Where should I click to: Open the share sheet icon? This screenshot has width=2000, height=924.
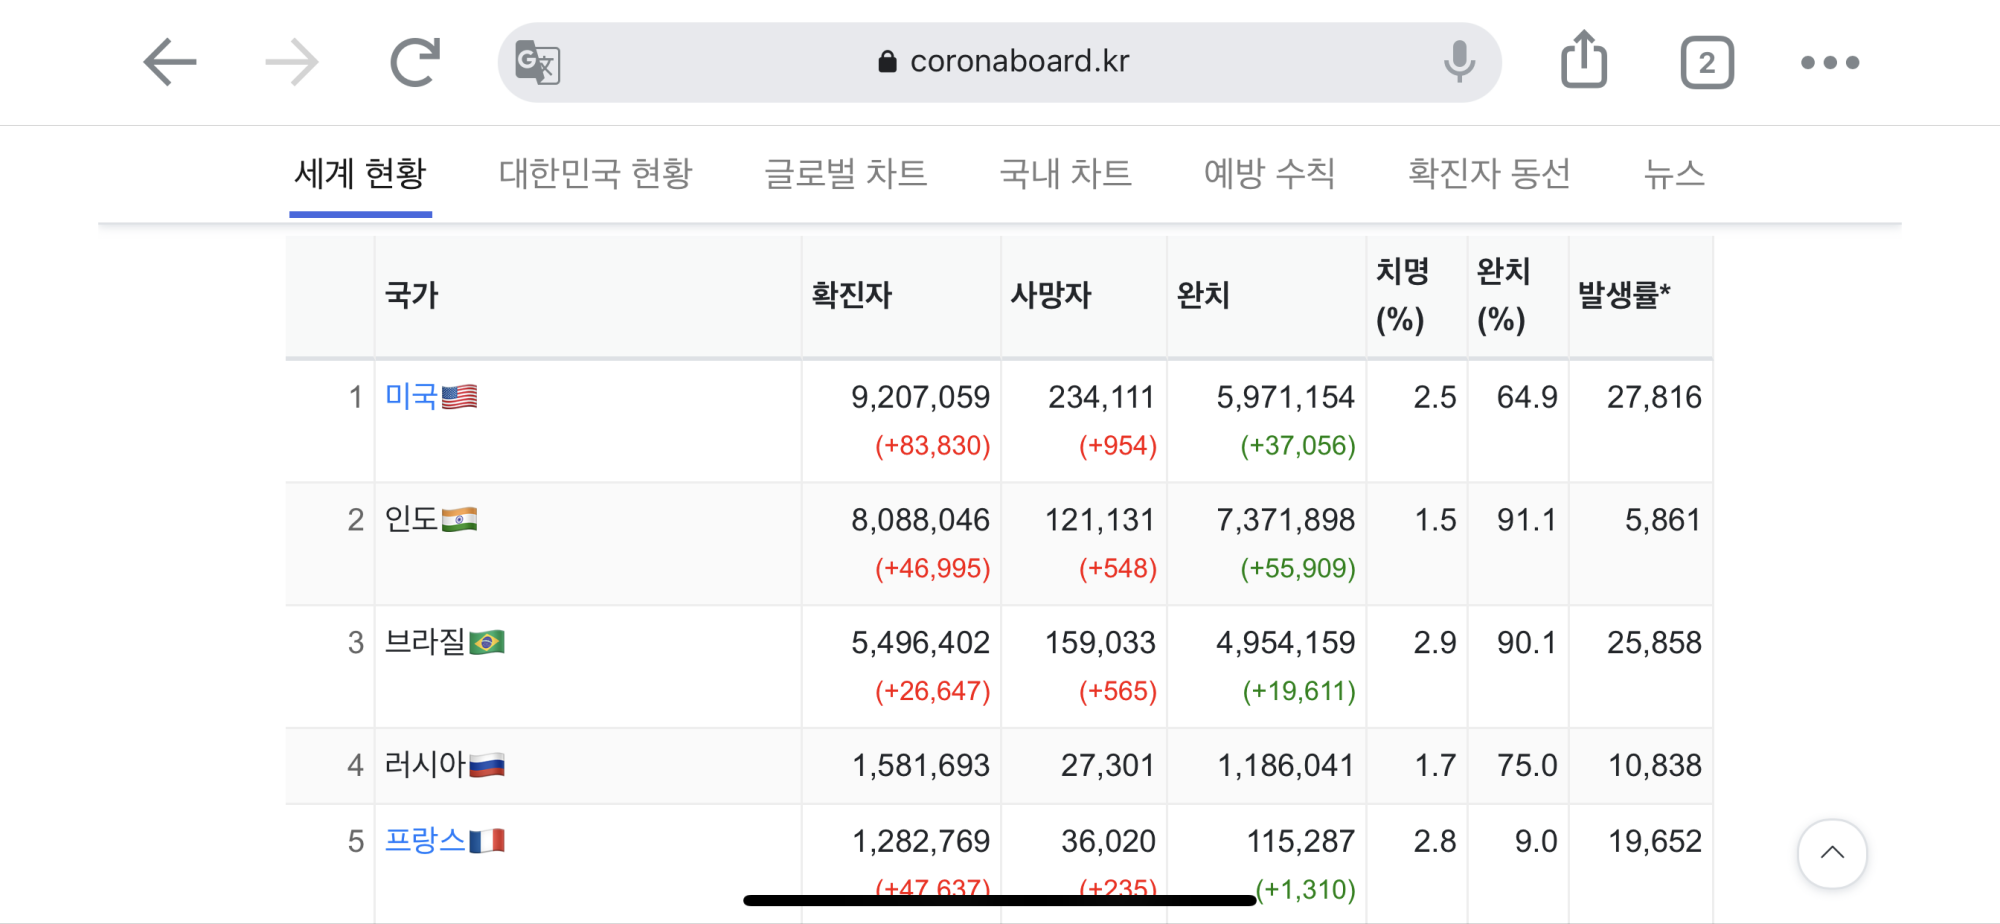coord(1584,61)
